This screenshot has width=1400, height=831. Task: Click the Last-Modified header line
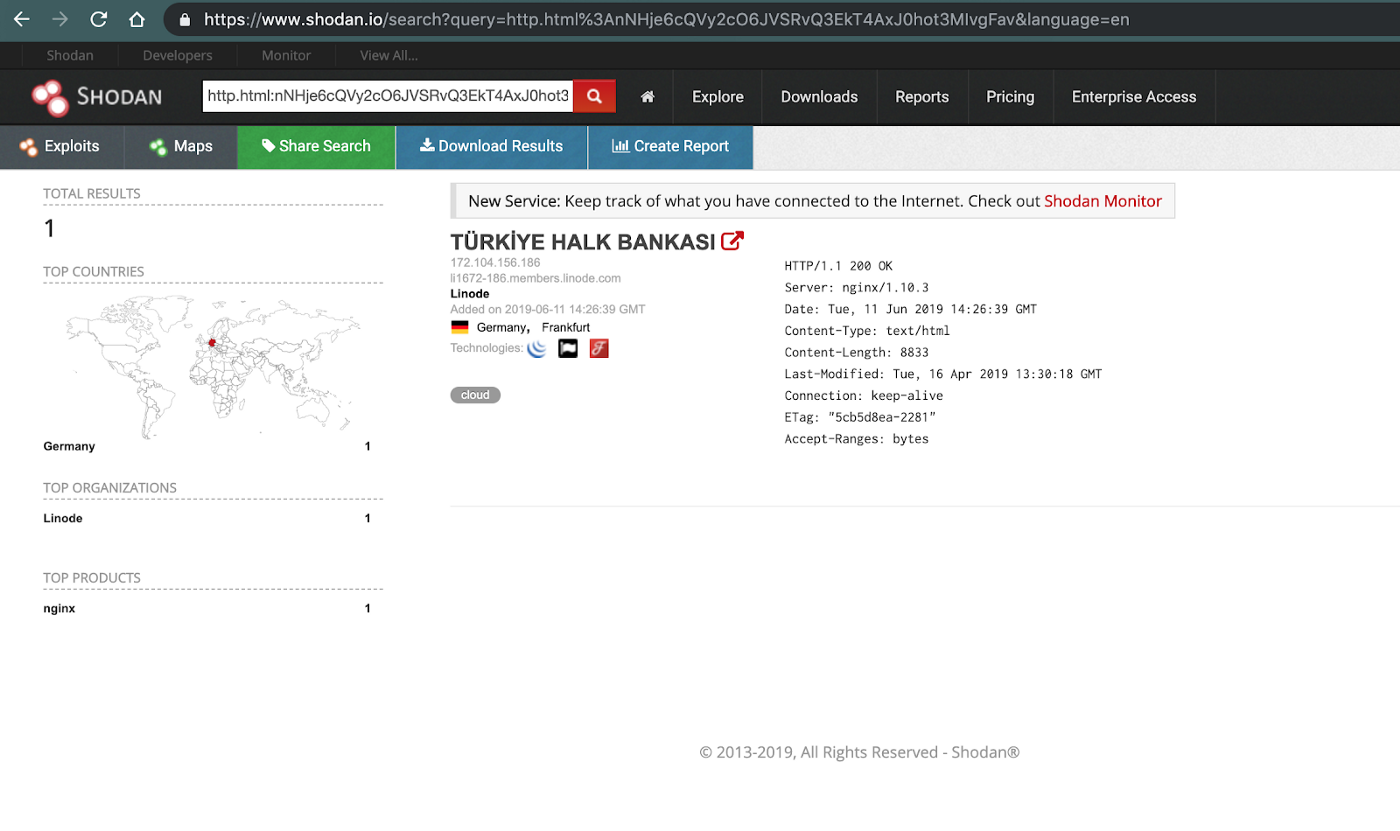943,374
